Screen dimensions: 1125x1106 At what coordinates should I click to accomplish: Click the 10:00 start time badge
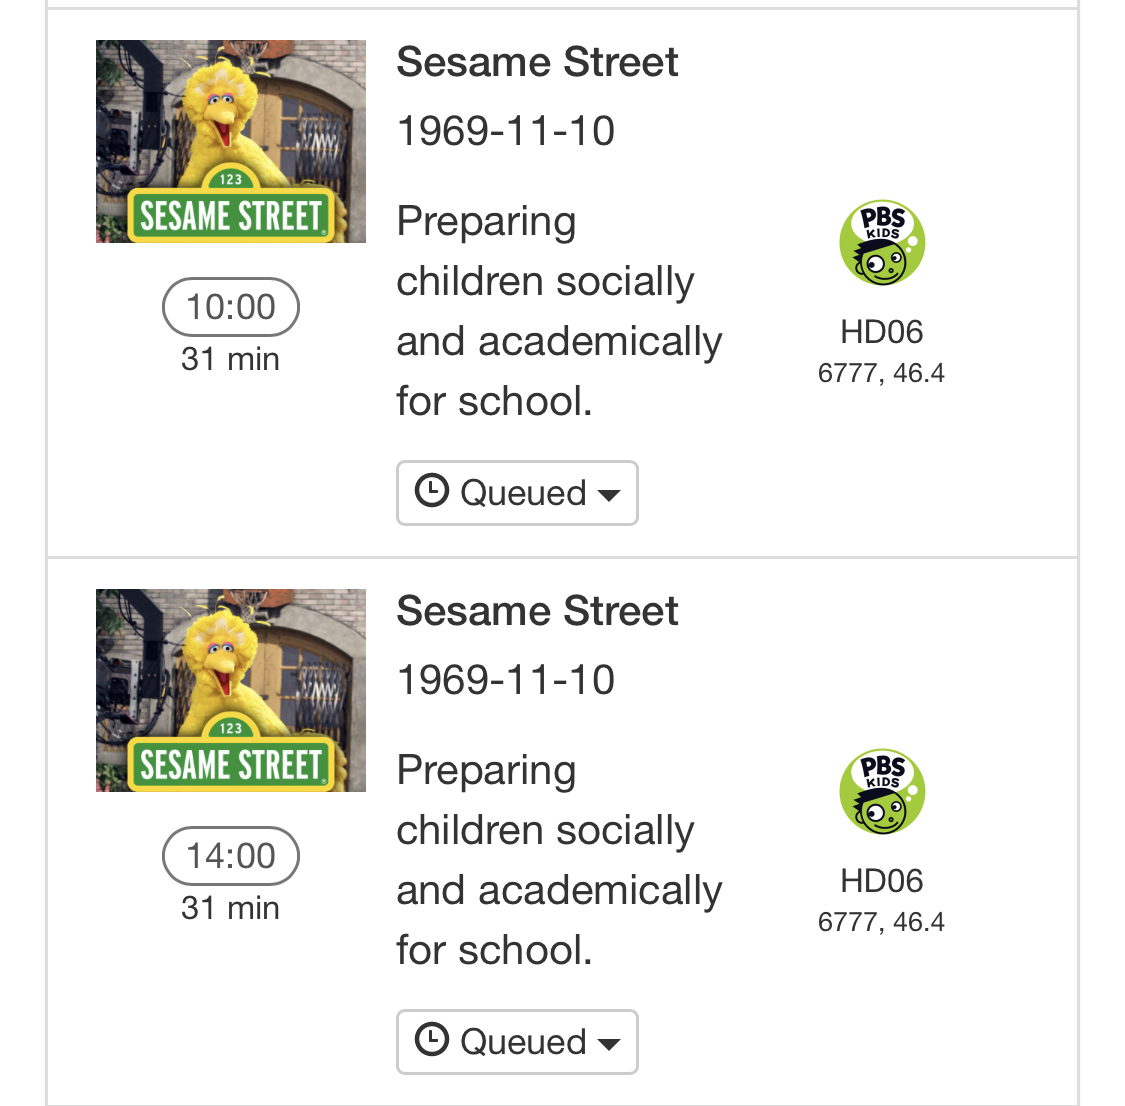231,307
